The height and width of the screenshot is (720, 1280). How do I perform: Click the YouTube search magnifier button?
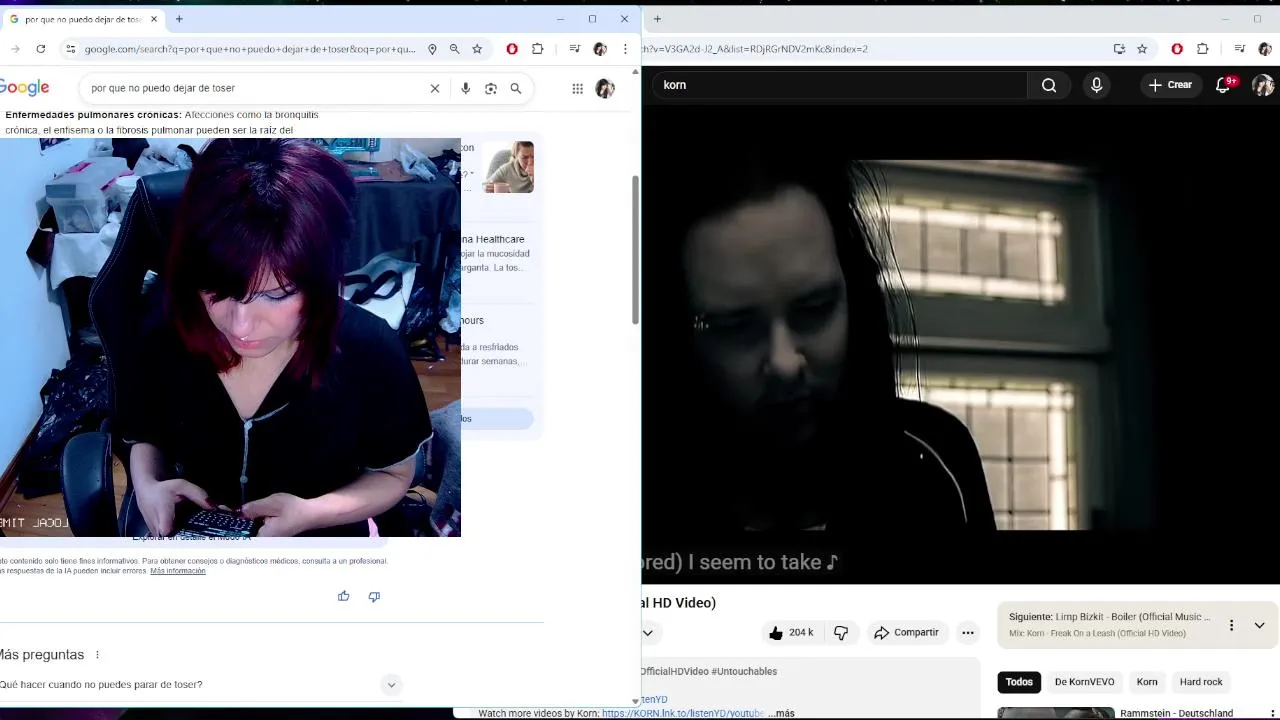tap(1049, 85)
